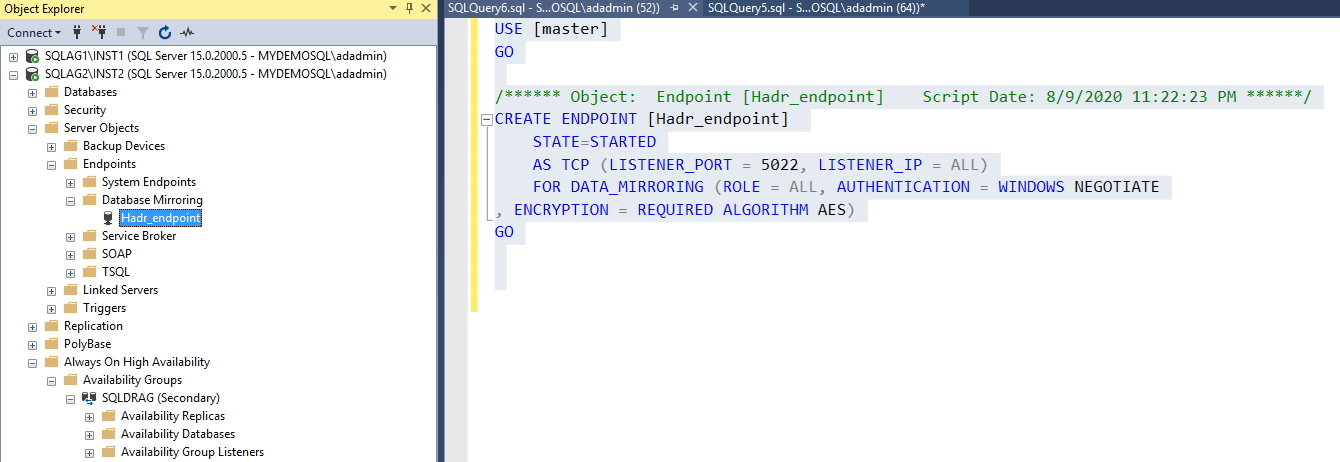Click the System Endpoints folder icon
Image resolution: width=1340 pixels, height=462 pixels.
point(89,182)
